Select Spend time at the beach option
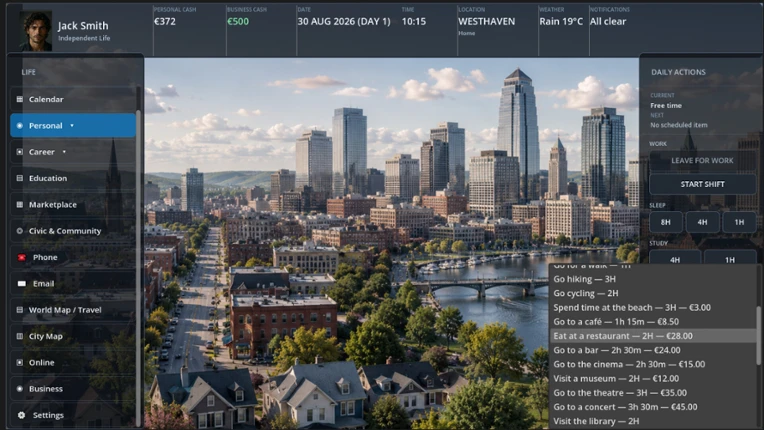This screenshot has width=764, height=430. pos(653,307)
